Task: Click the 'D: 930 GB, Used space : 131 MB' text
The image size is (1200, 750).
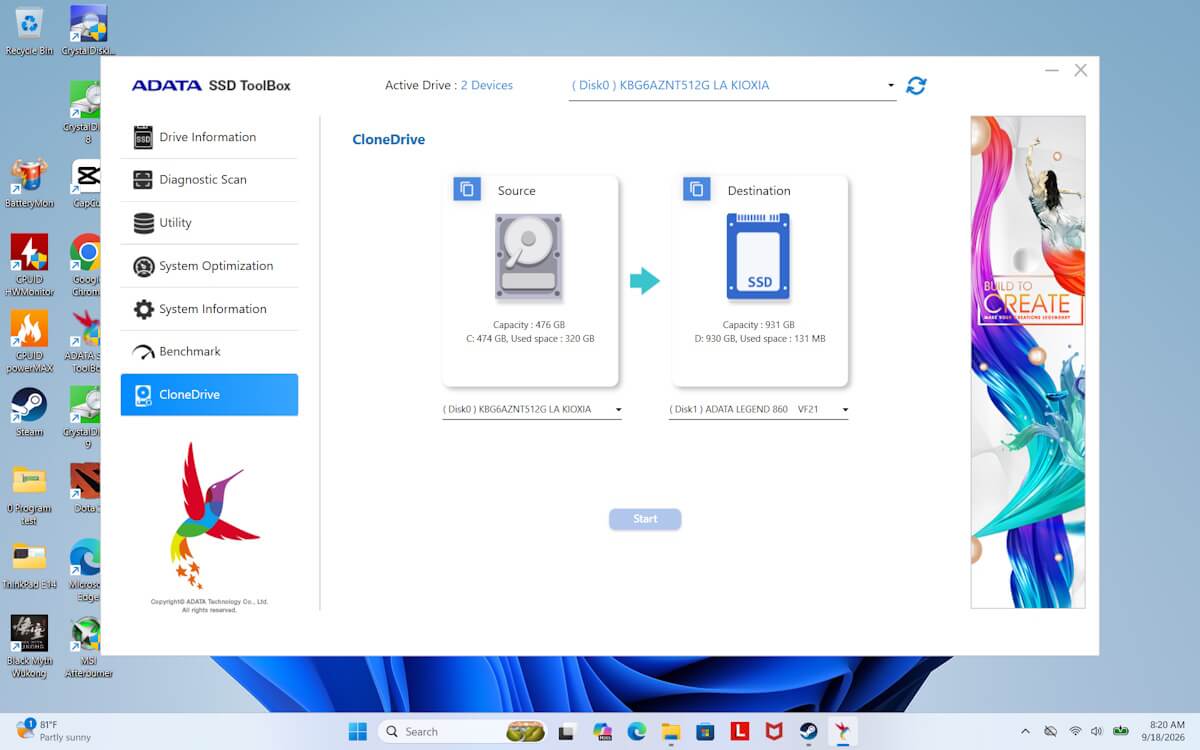Action: coord(759,339)
